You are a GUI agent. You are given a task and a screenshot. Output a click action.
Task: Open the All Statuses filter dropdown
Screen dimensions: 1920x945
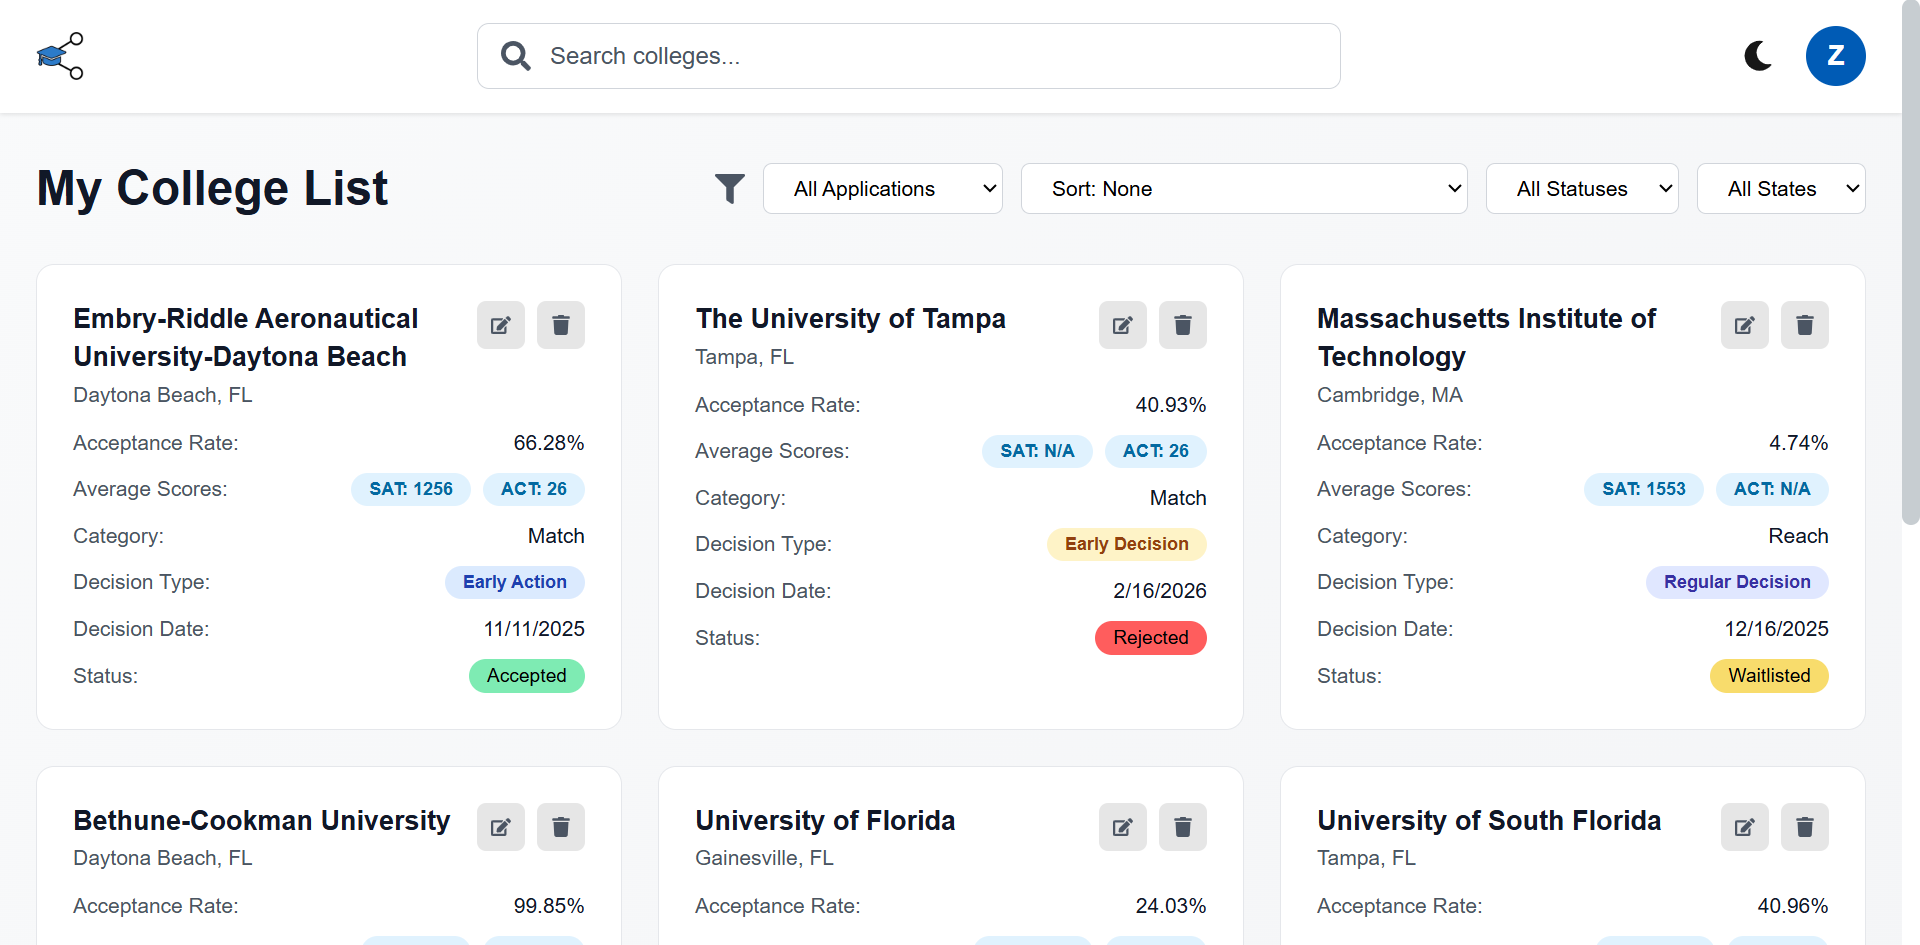[x=1582, y=189]
